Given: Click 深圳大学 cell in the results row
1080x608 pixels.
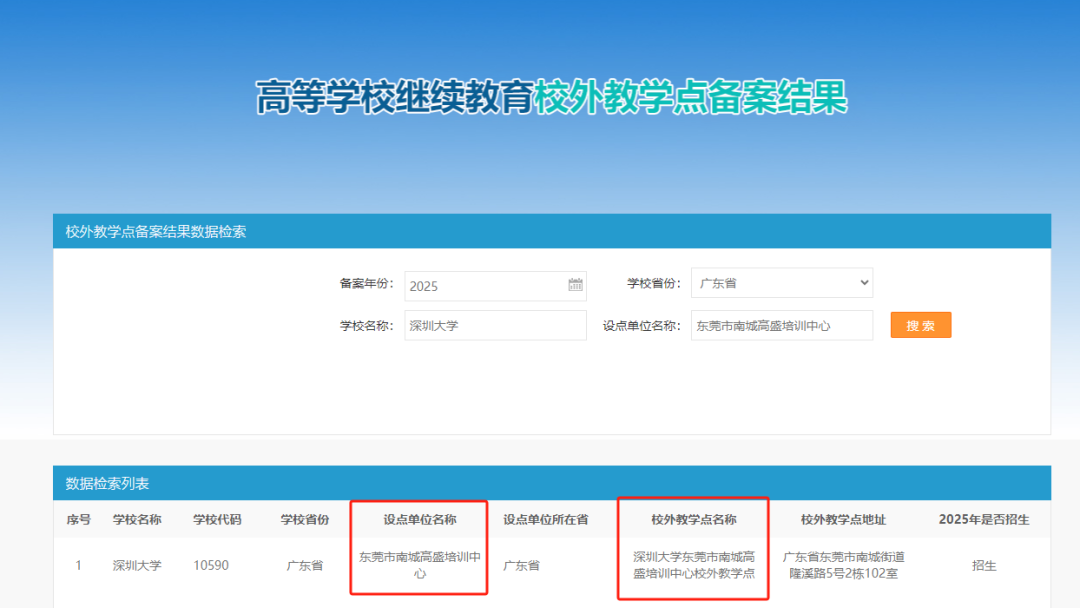Looking at the screenshot, I should (x=137, y=565).
